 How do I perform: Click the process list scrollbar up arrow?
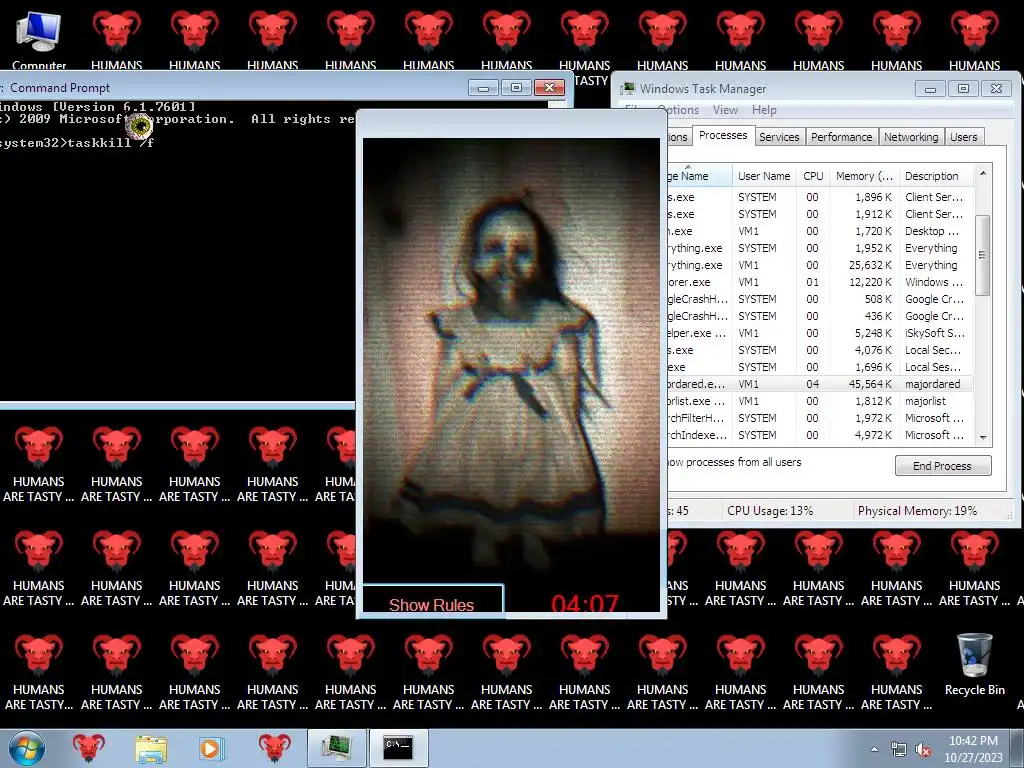[983, 174]
